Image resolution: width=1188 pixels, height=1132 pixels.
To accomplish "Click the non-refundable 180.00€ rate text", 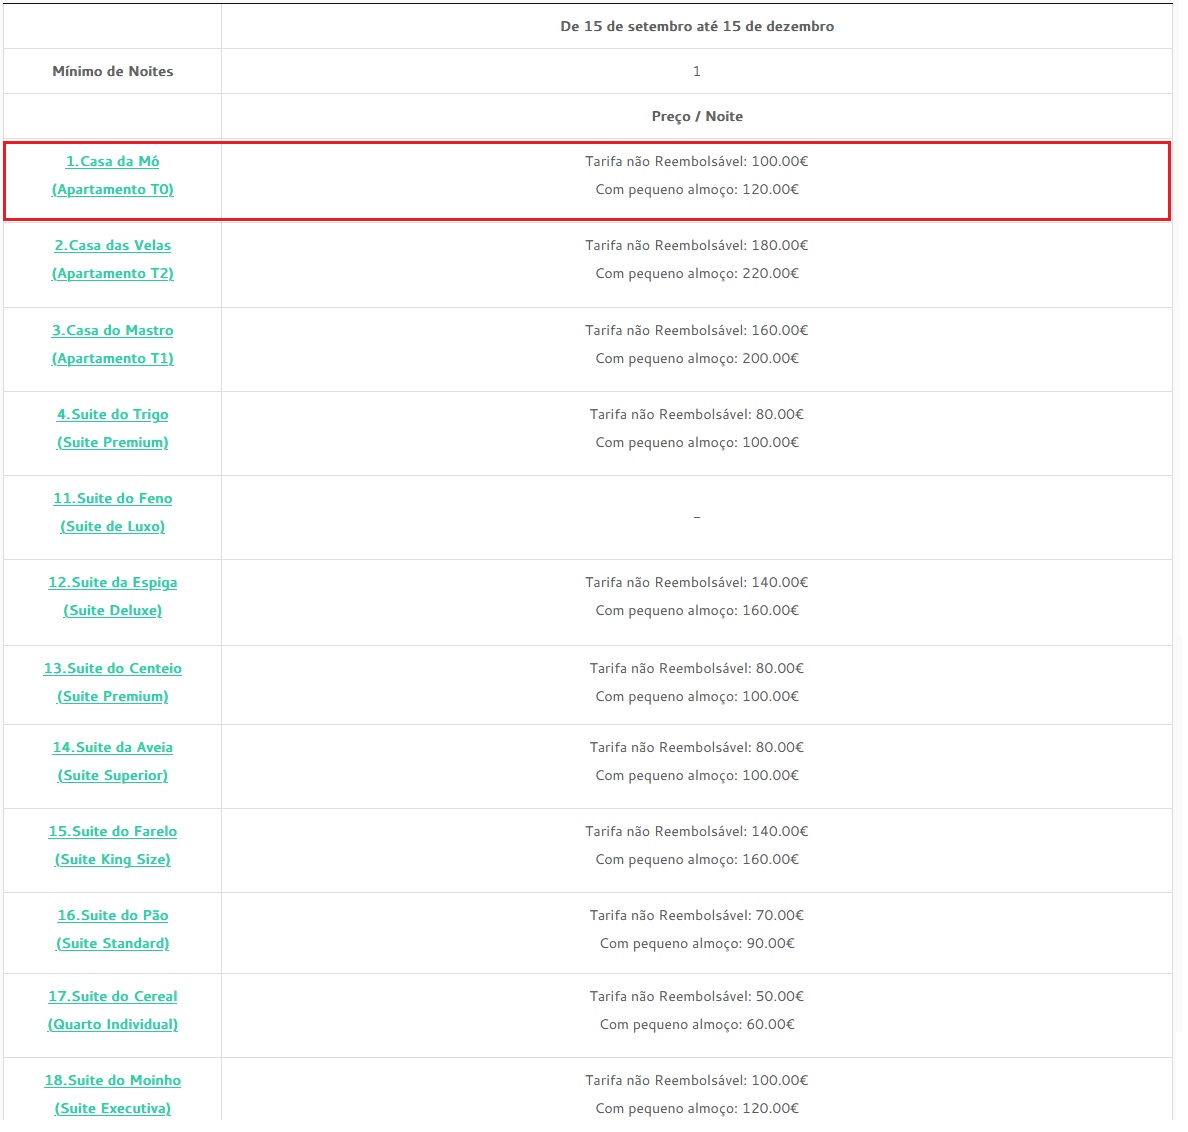I will click(x=697, y=246).
